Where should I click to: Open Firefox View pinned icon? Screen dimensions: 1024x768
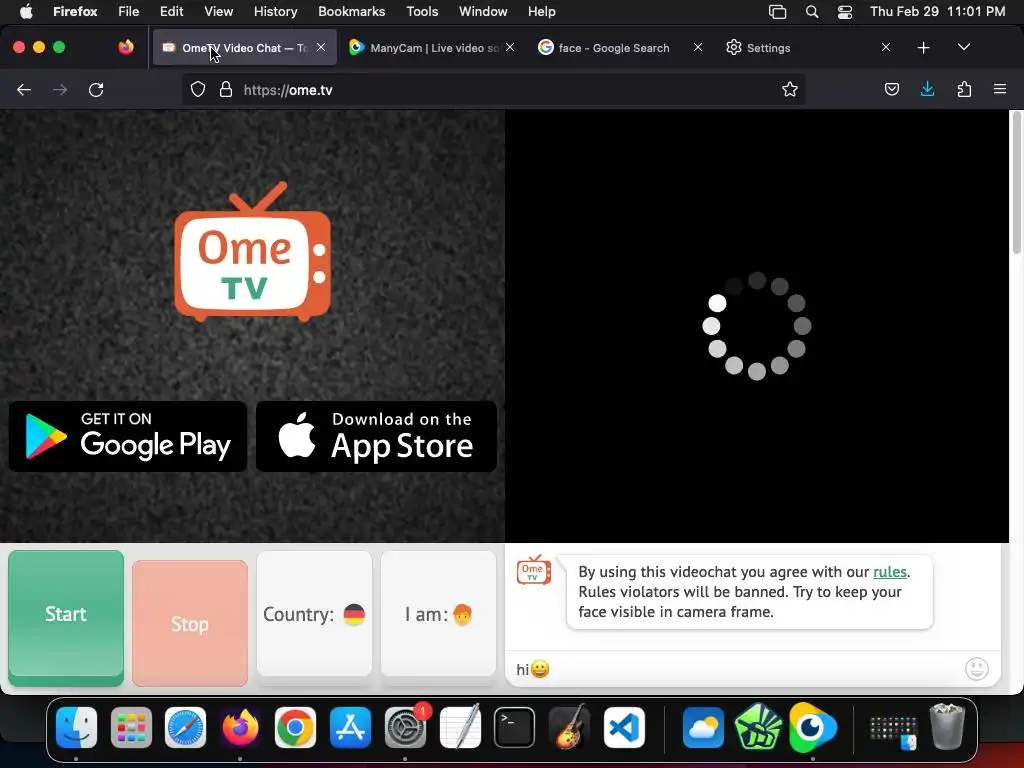point(126,47)
